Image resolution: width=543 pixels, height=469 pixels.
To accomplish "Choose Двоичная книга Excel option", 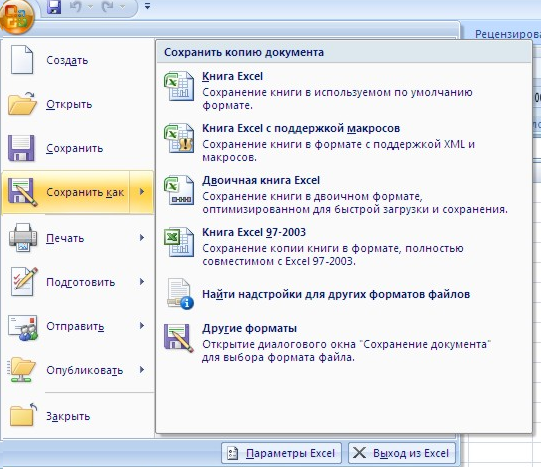I will 344,194.
